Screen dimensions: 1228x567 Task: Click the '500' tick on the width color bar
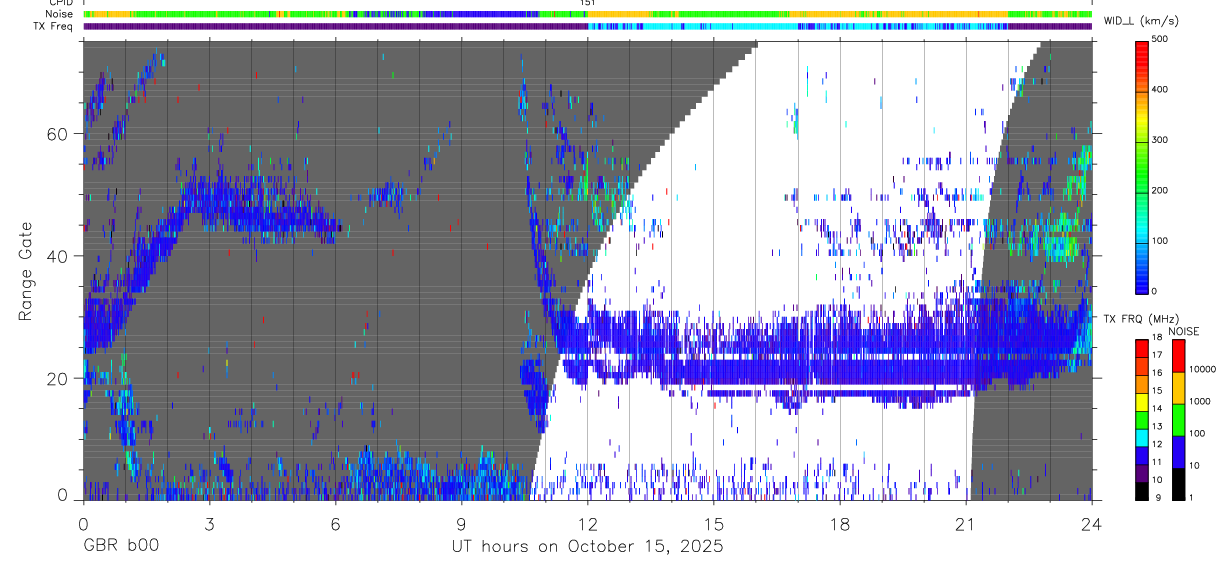(x=1160, y=40)
